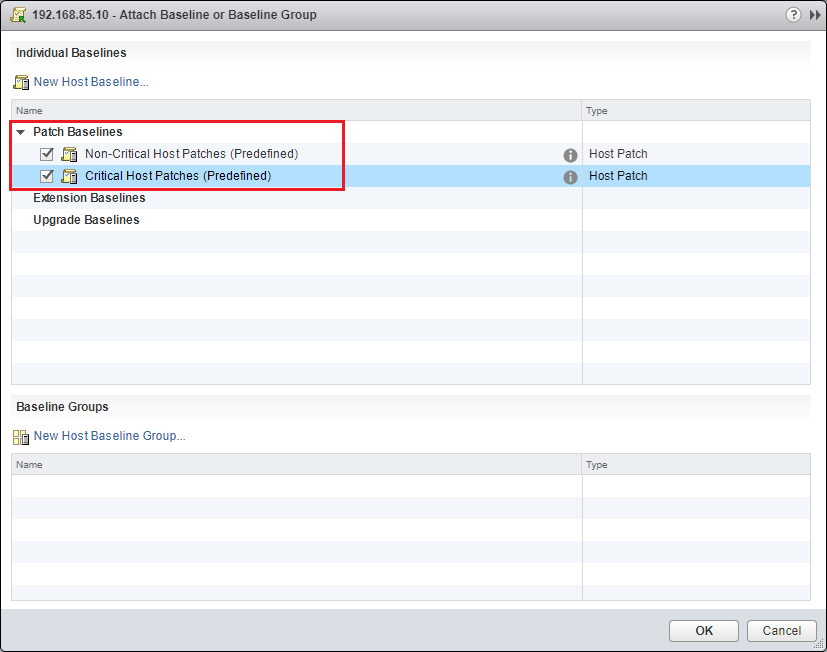This screenshot has width=827, height=652.
Task: Select Critical Host Patches (Predefined) row text
Action: [178, 176]
